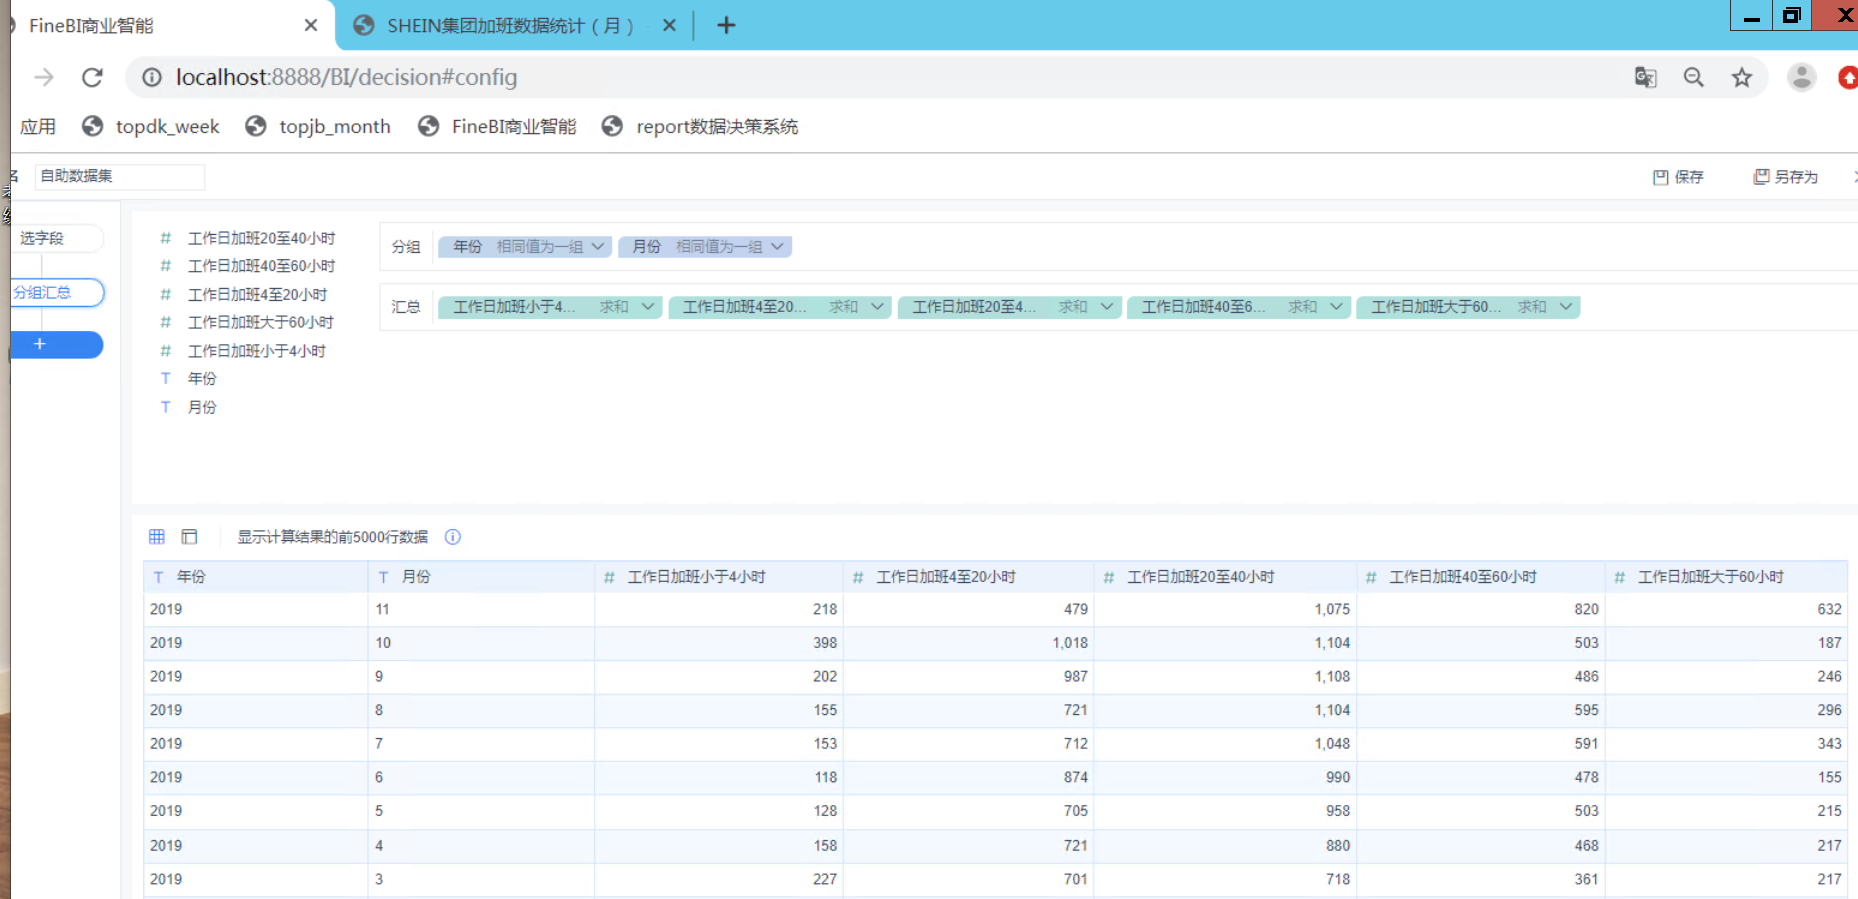Open the topdk_week bookmark
The image size is (1858, 899).
tap(151, 126)
